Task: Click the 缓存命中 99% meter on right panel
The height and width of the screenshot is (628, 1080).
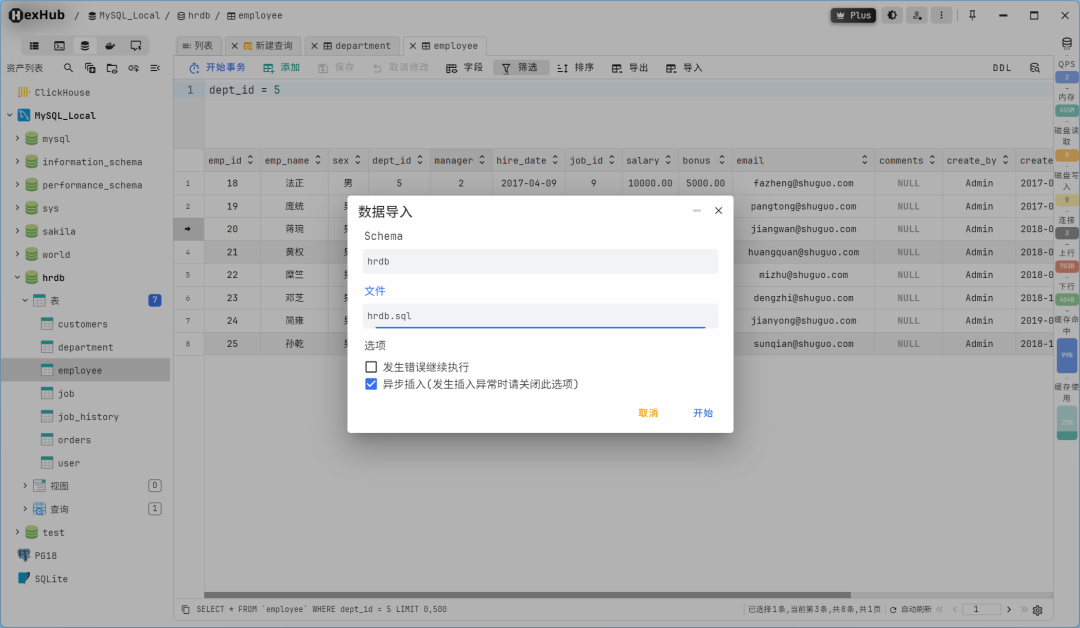Action: click(1066, 355)
